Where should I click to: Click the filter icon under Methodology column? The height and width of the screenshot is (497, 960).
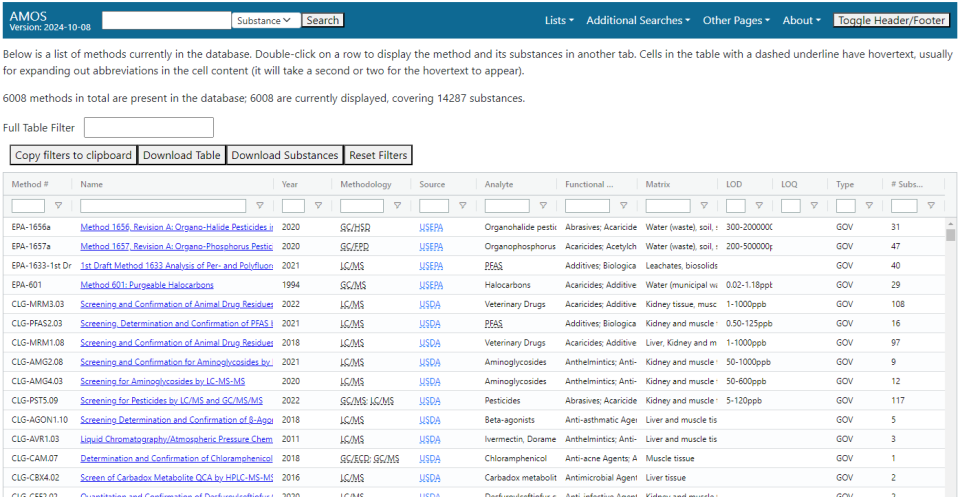pyautogui.click(x=397, y=206)
